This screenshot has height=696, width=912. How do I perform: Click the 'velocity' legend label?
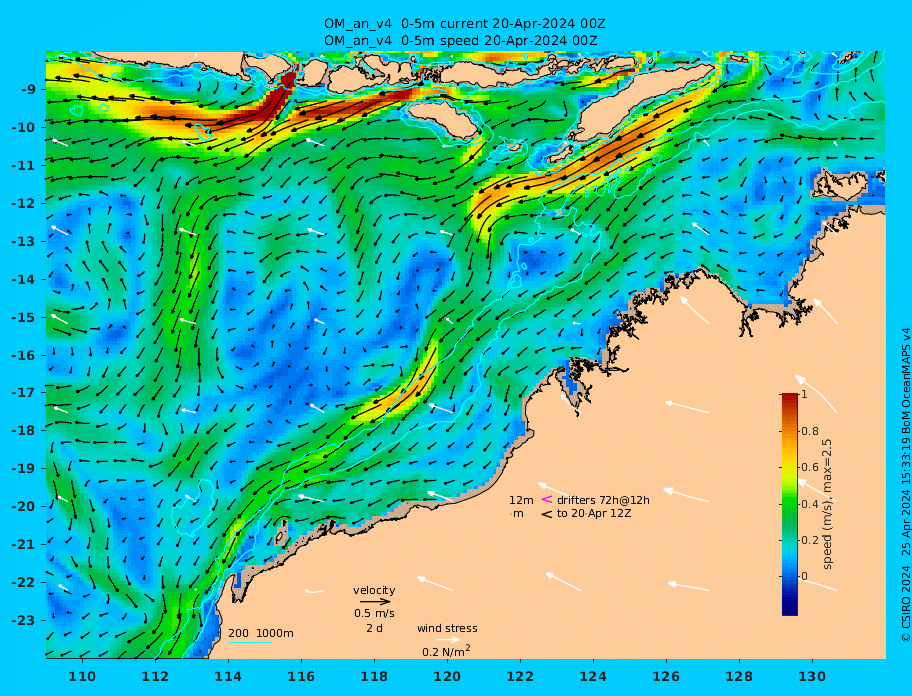[374, 590]
